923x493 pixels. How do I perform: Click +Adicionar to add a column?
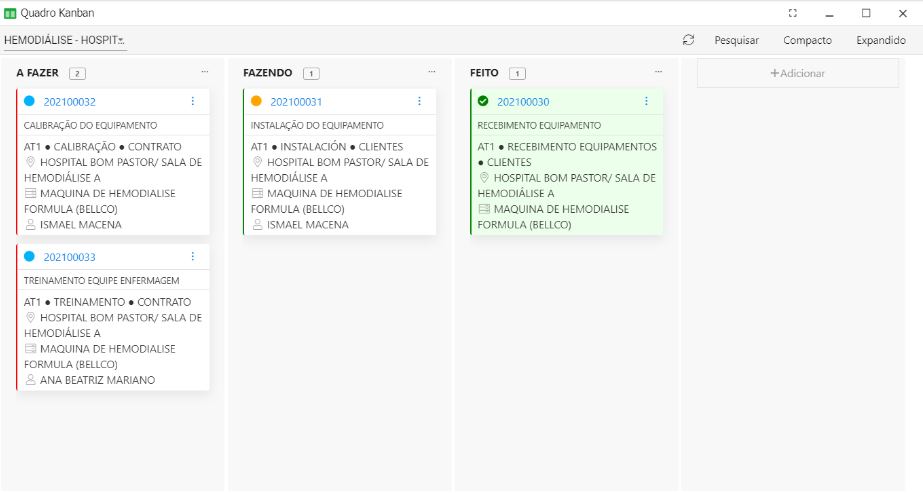[x=798, y=73]
